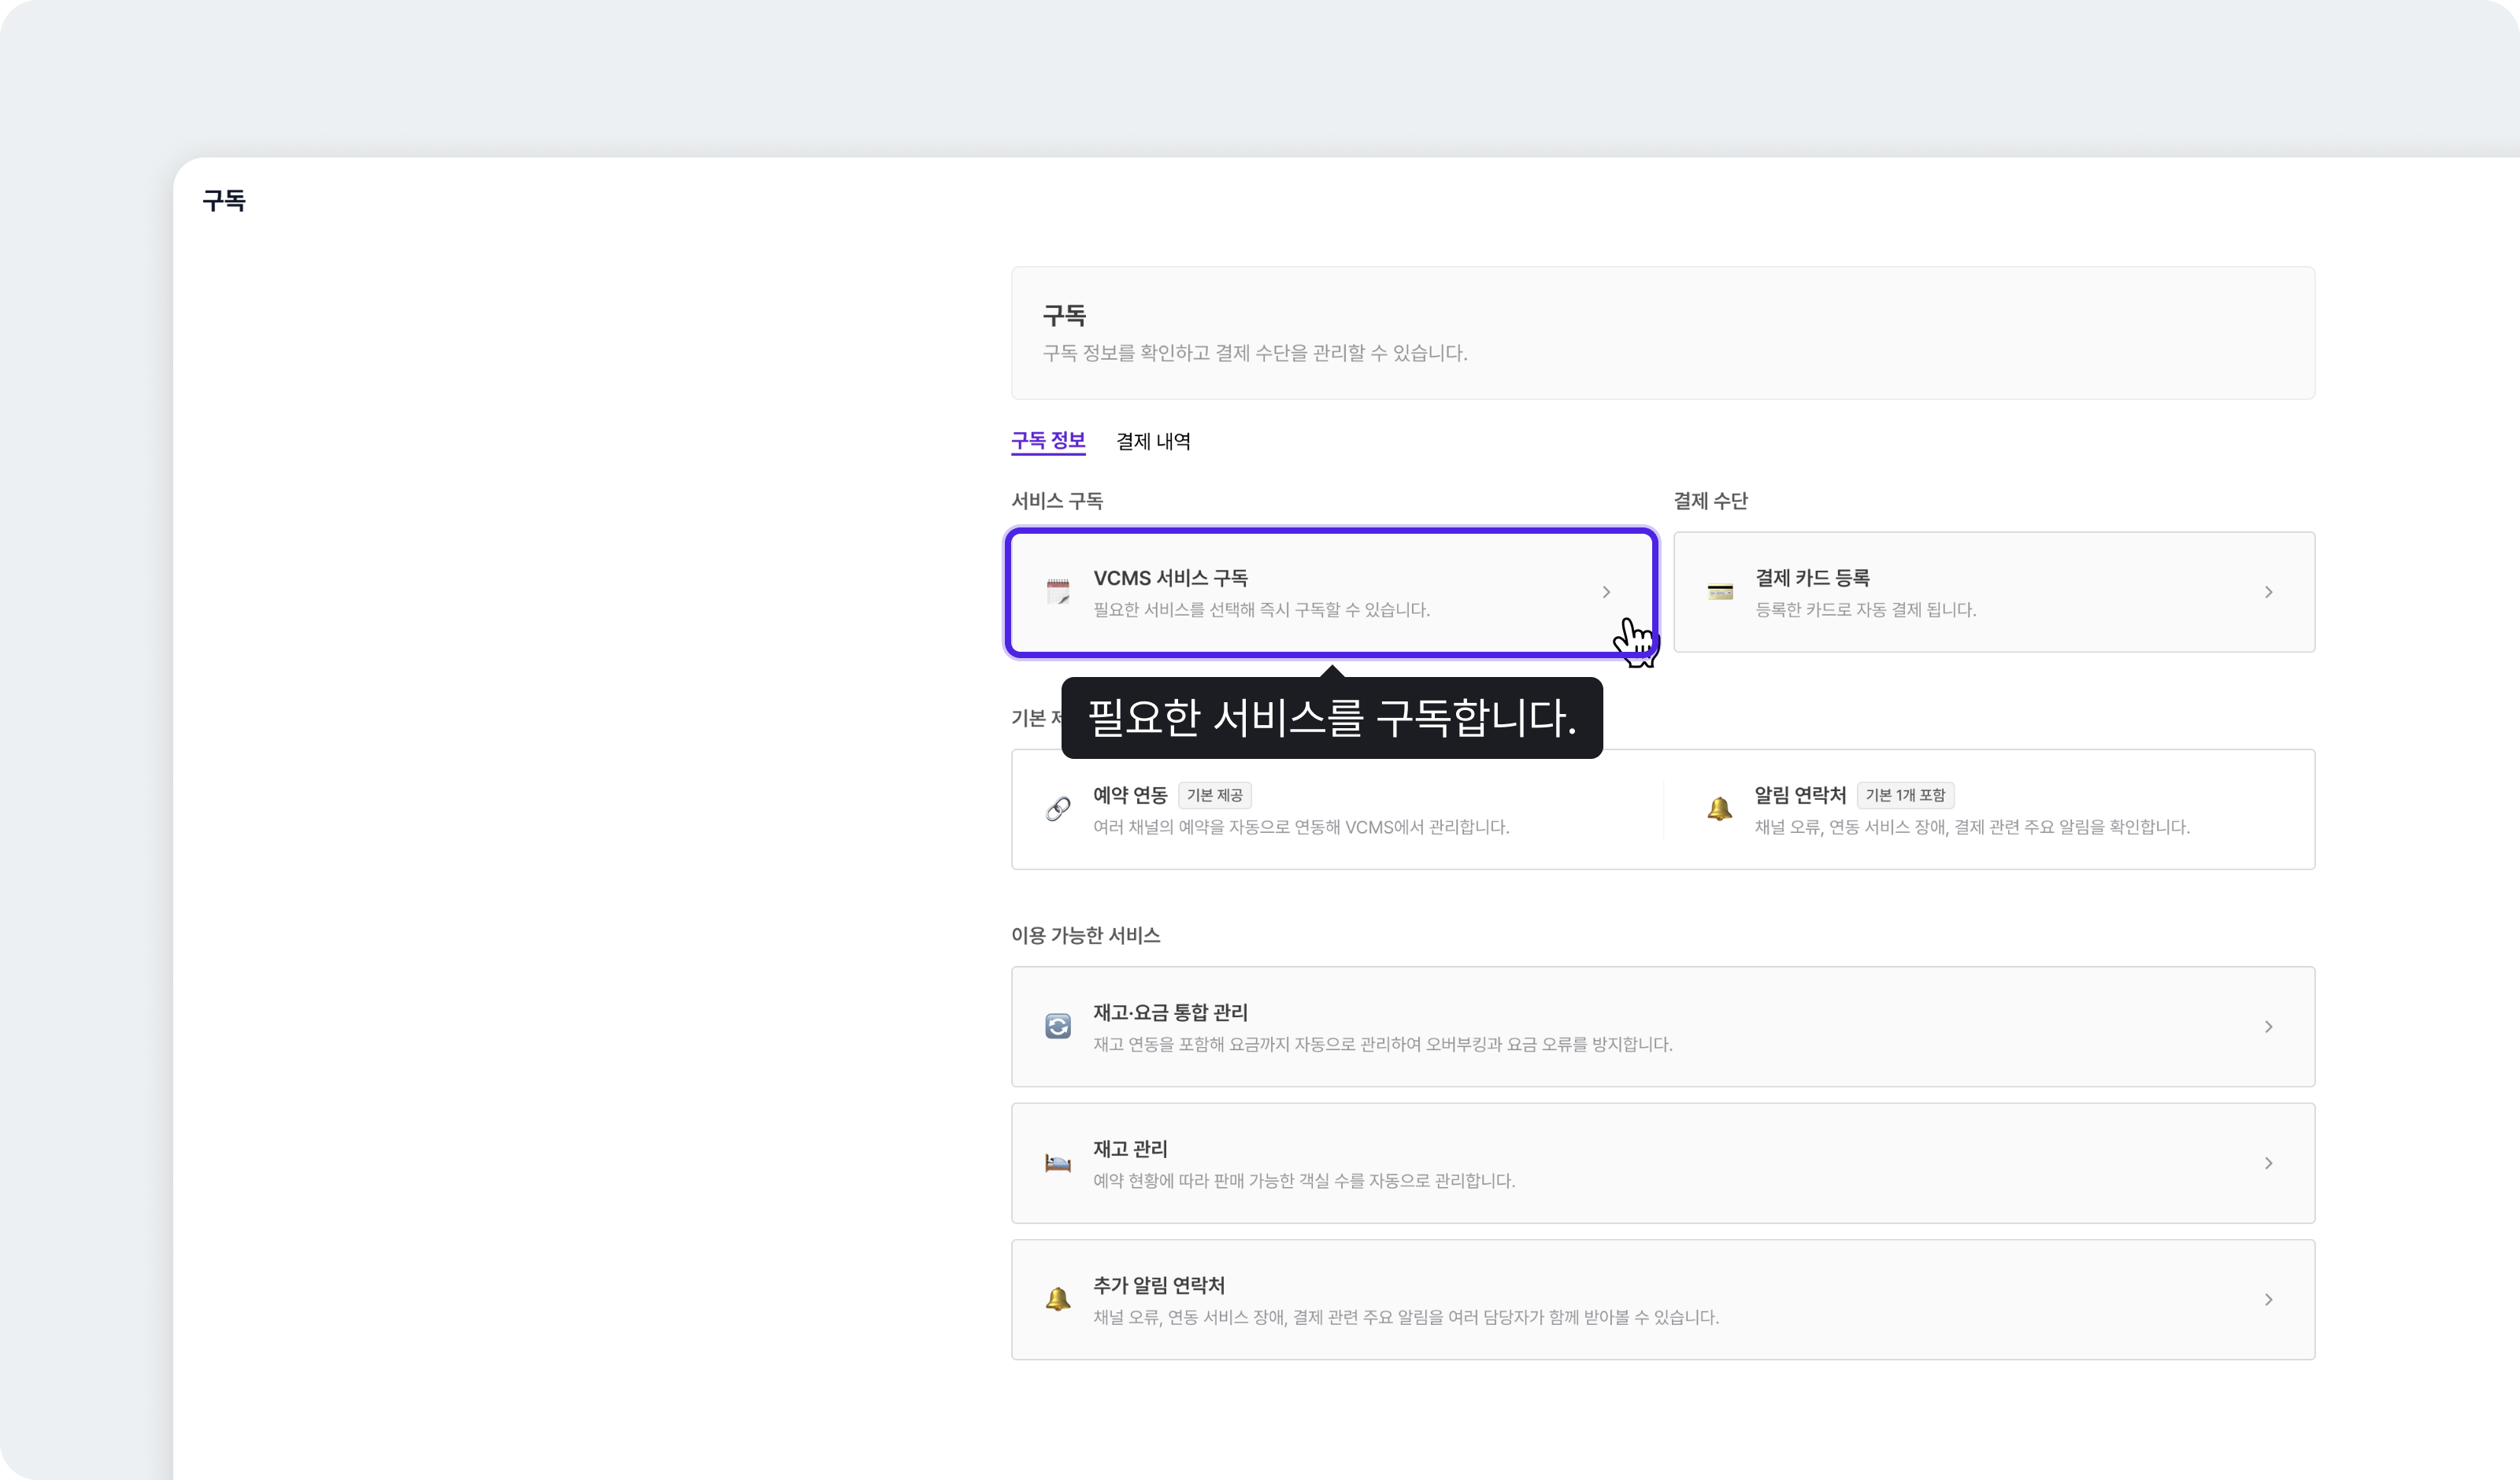
Task: Open 결제 카드 등록 via its chevron
Action: [x=2269, y=592]
